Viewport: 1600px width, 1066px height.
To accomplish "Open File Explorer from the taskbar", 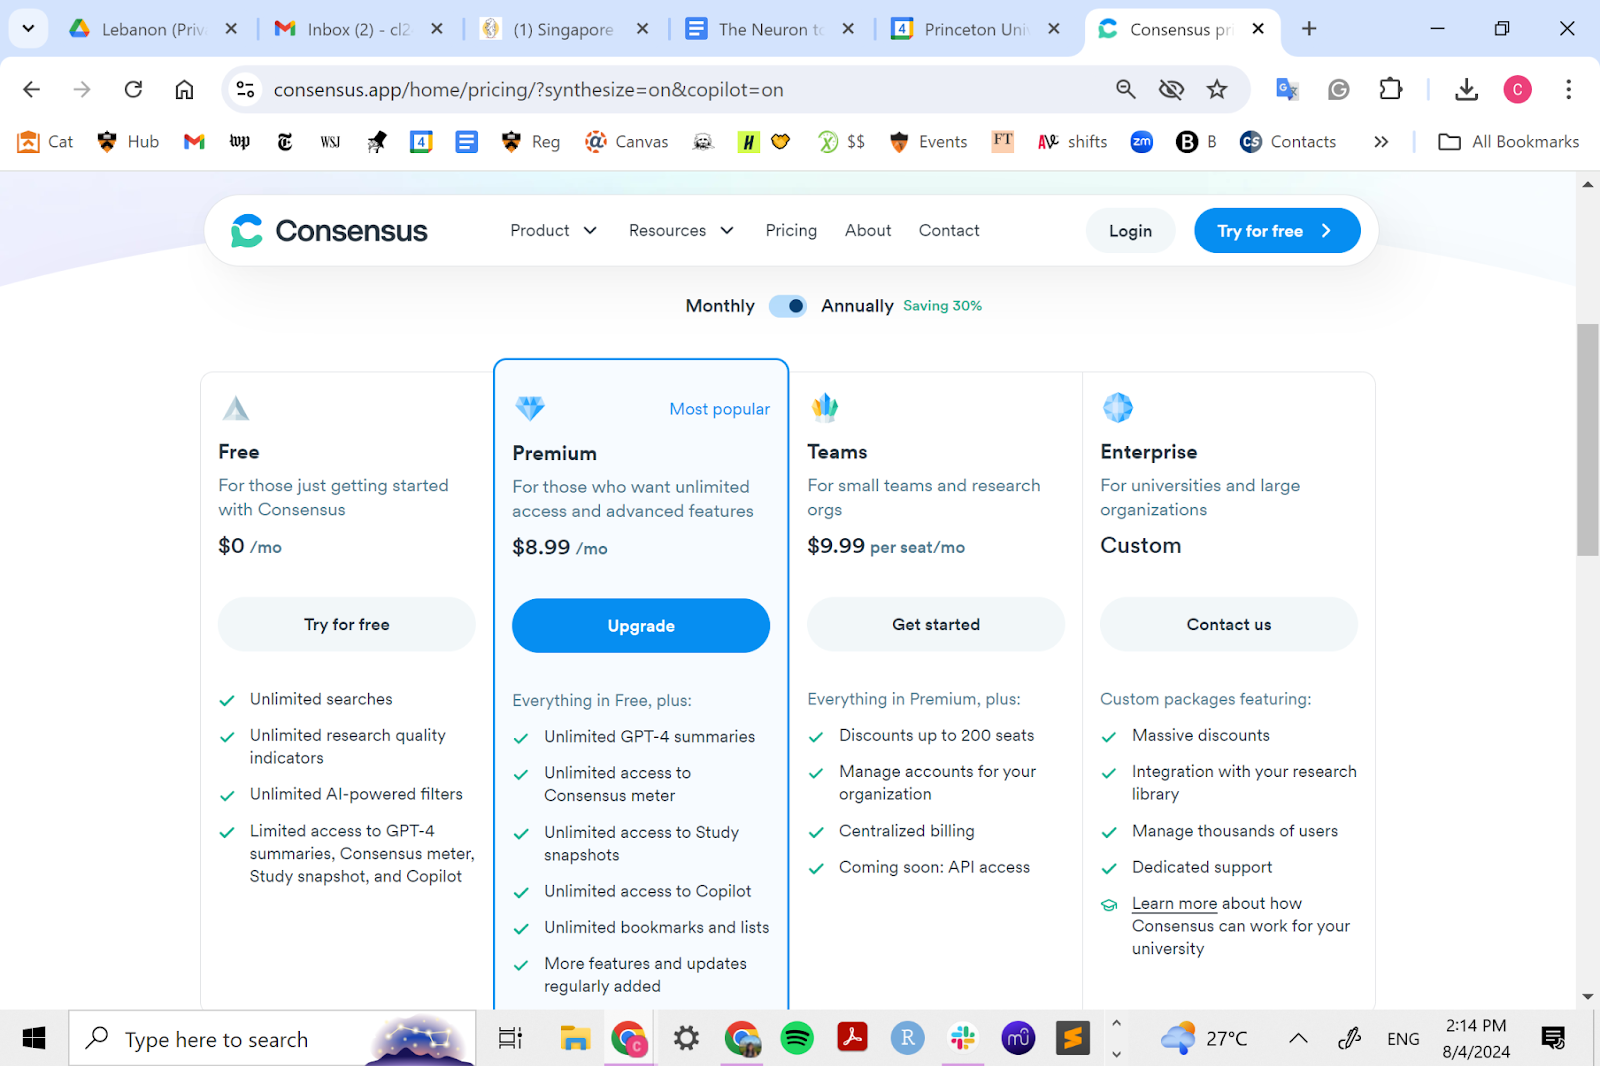I will (x=575, y=1038).
